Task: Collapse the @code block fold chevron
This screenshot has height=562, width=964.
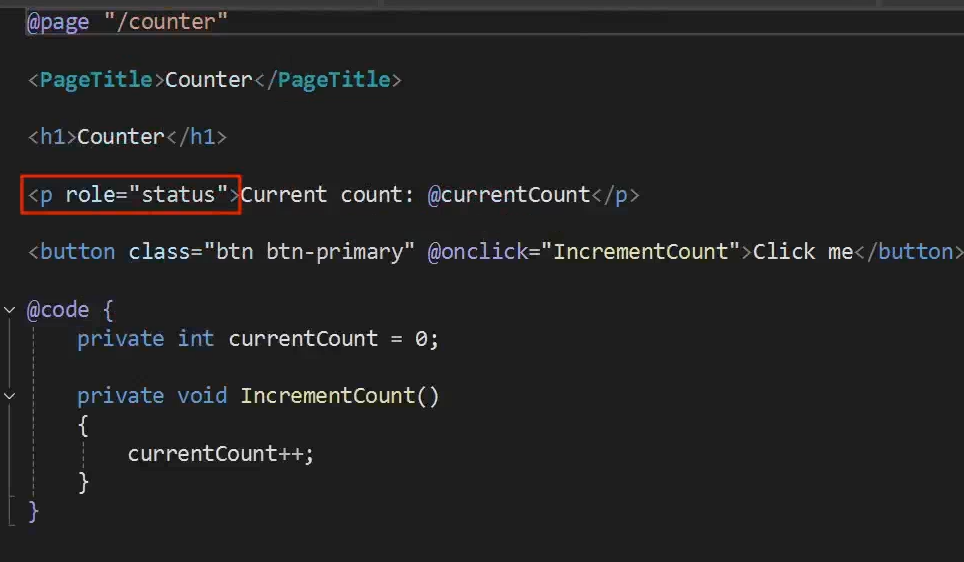Action: [9, 310]
